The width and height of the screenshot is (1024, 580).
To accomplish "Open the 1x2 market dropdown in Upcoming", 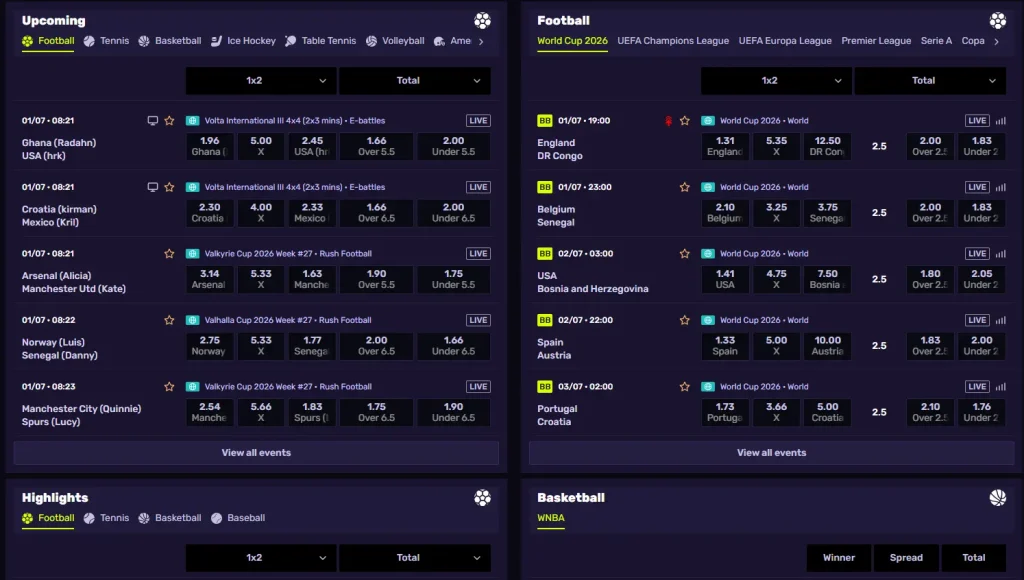I will [261, 81].
